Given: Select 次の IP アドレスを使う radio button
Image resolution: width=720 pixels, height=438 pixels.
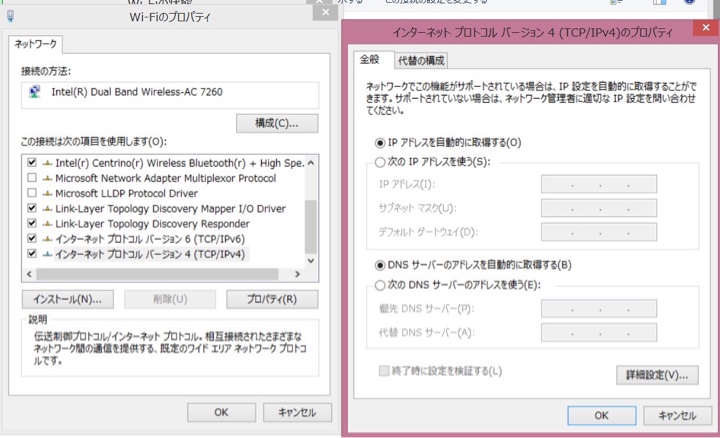Looking at the screenshot, I should tap(380, 162).
